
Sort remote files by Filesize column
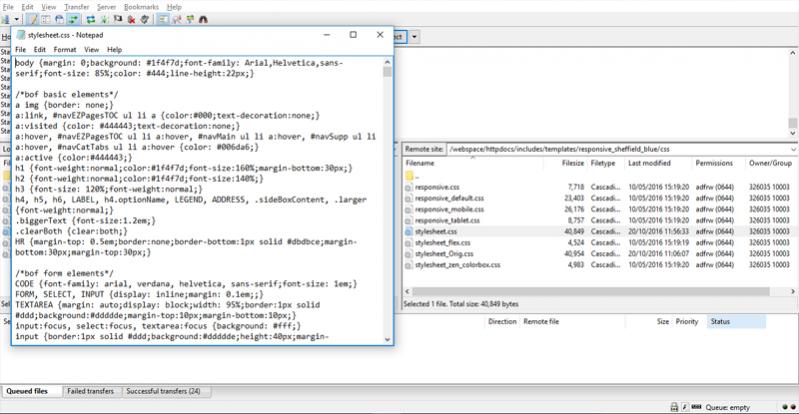(x=566, y=163)
